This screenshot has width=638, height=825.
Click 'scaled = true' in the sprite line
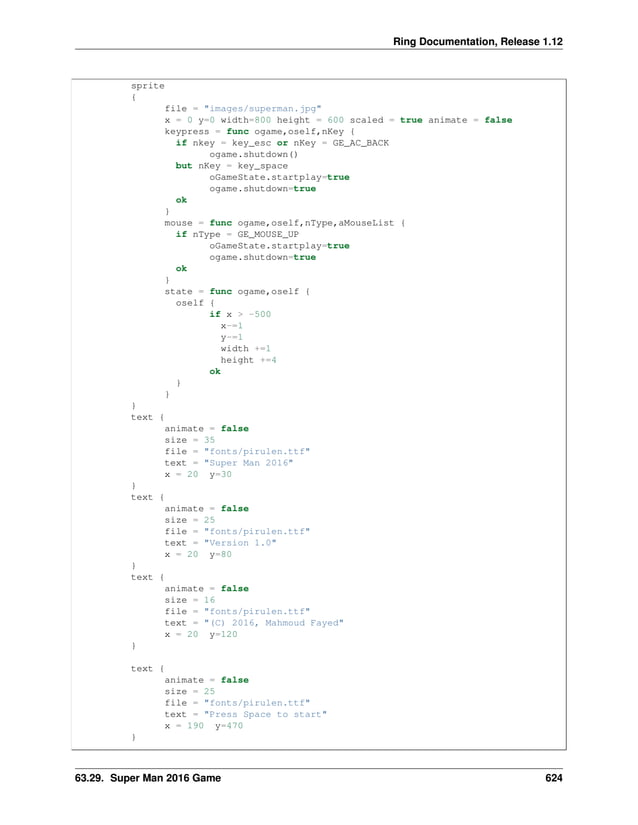tap(386, 120)
